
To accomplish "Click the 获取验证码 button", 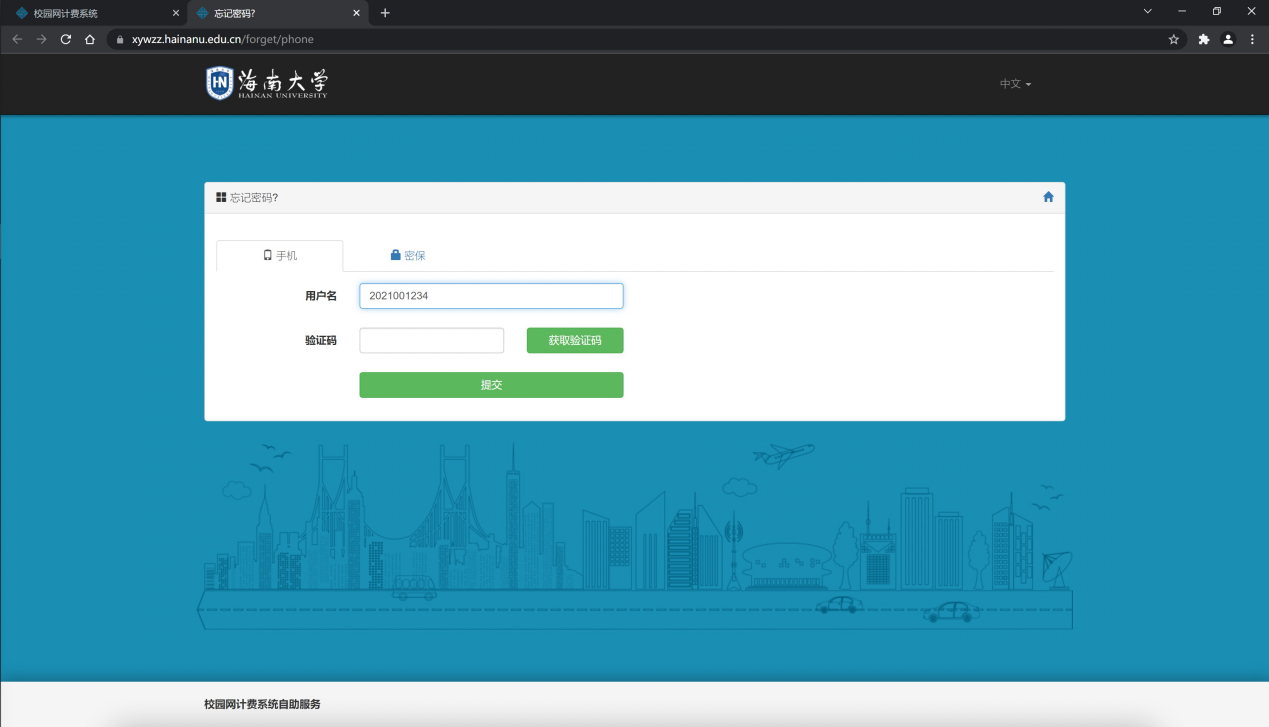I will click(575, 340).
